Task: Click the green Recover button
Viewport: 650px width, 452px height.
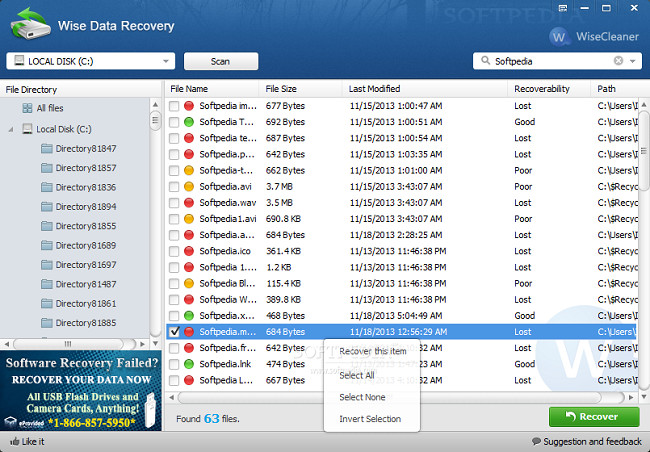Action: pos(594,416)
